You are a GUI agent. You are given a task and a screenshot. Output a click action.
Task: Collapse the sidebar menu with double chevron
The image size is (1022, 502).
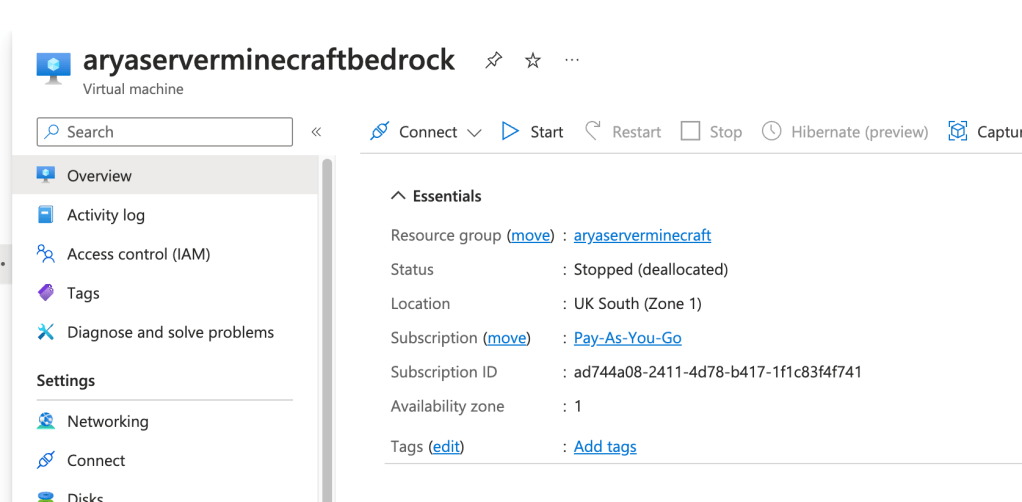[x=316, y=132]
